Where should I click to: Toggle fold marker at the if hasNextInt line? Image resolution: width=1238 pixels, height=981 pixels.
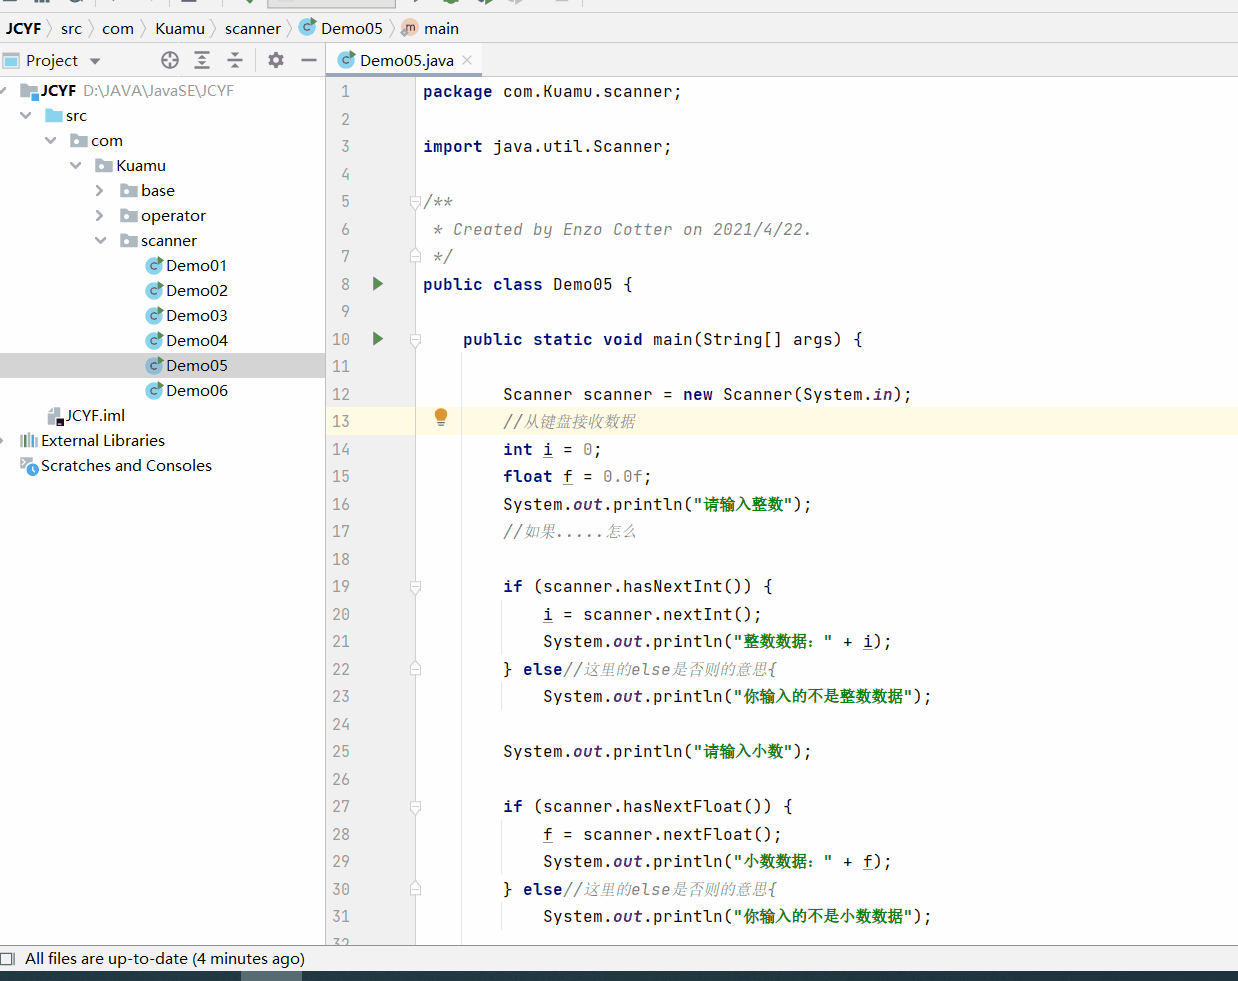coord(415,587)
